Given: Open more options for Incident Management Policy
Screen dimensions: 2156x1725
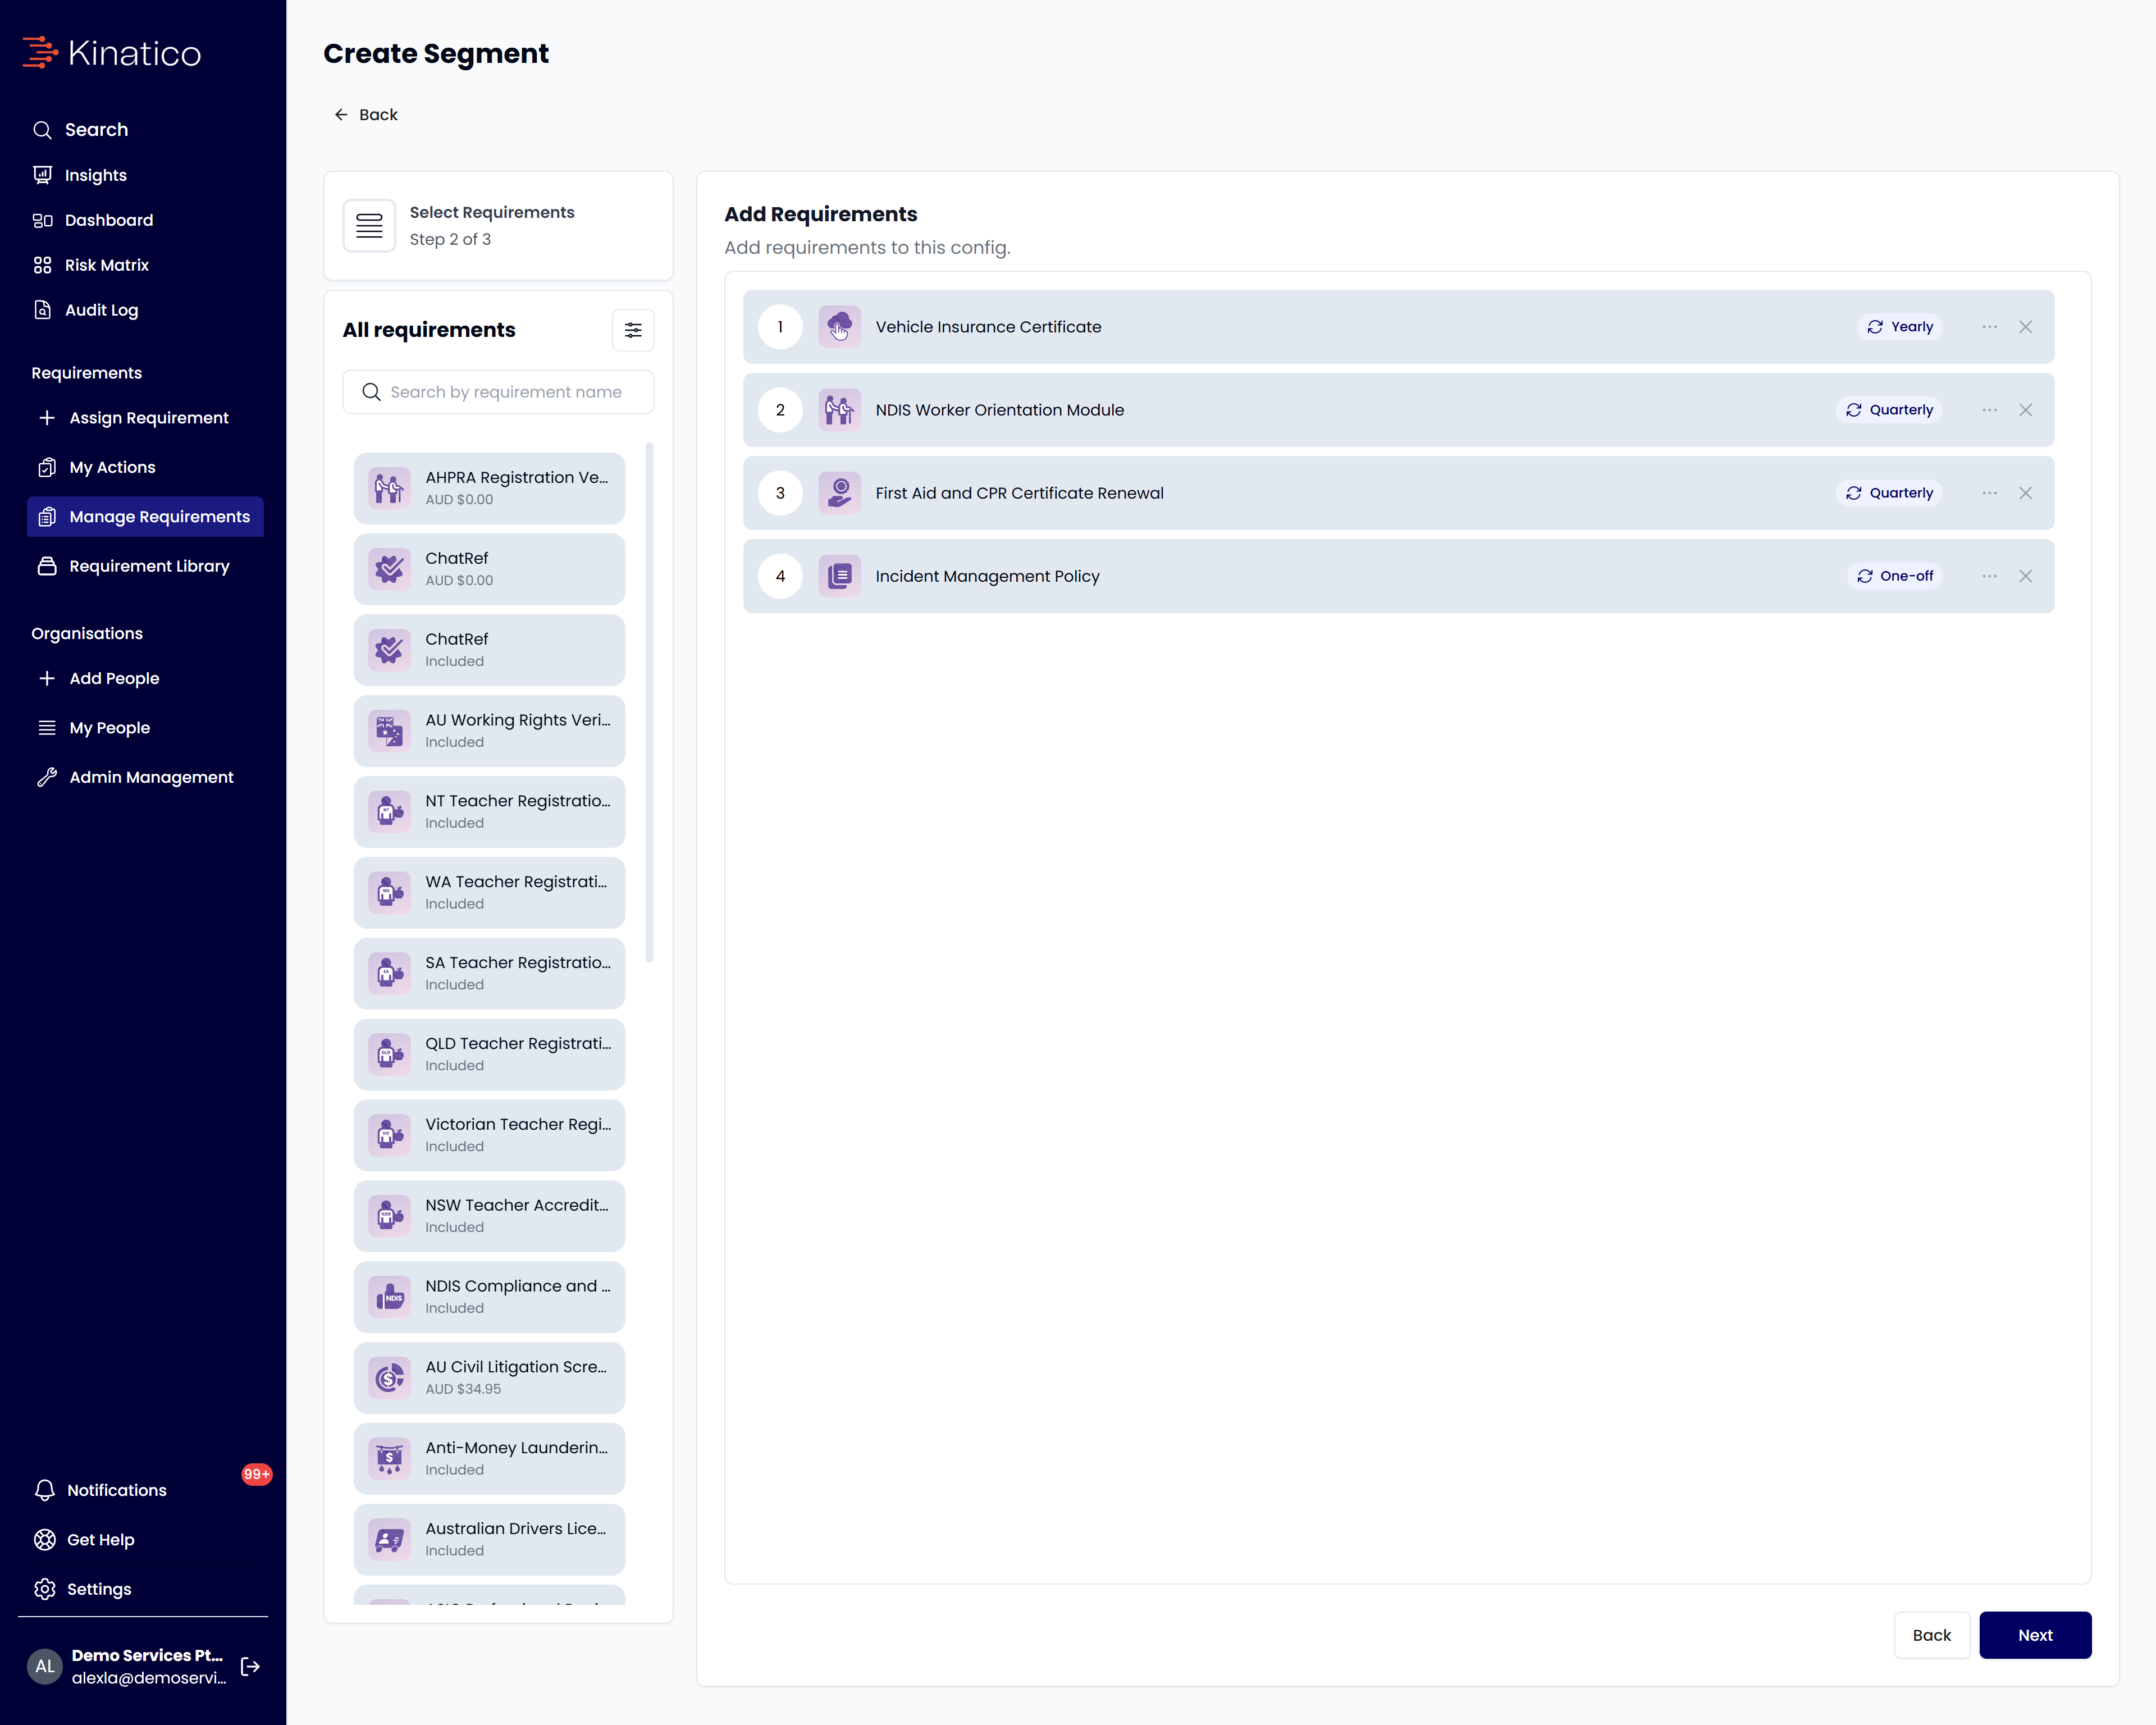Looking at the screenshot, I should tap(1989, 576).
